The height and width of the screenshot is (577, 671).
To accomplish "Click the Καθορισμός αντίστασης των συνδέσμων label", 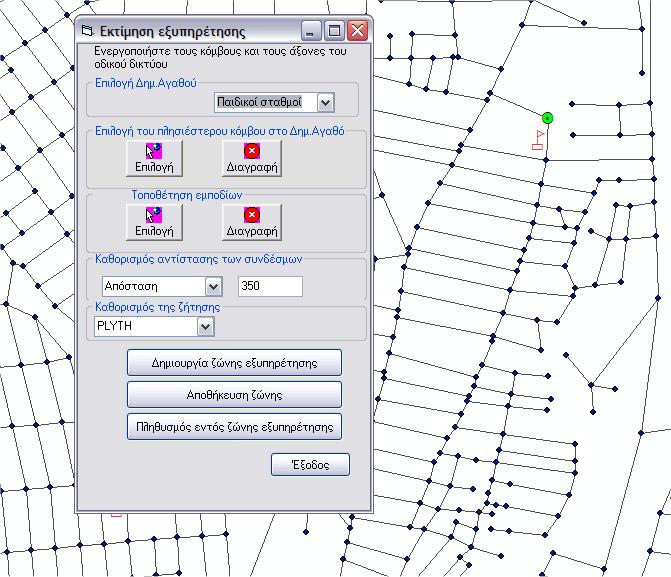I will coord(199,259).
